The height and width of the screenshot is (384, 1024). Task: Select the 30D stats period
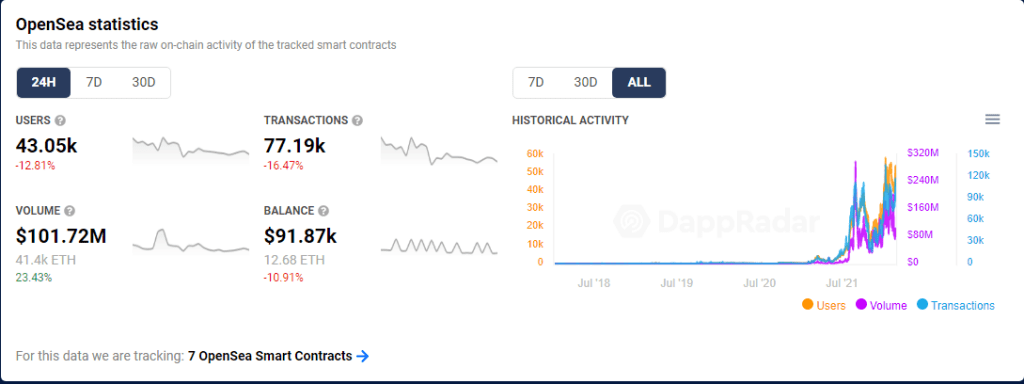(143, 83)
